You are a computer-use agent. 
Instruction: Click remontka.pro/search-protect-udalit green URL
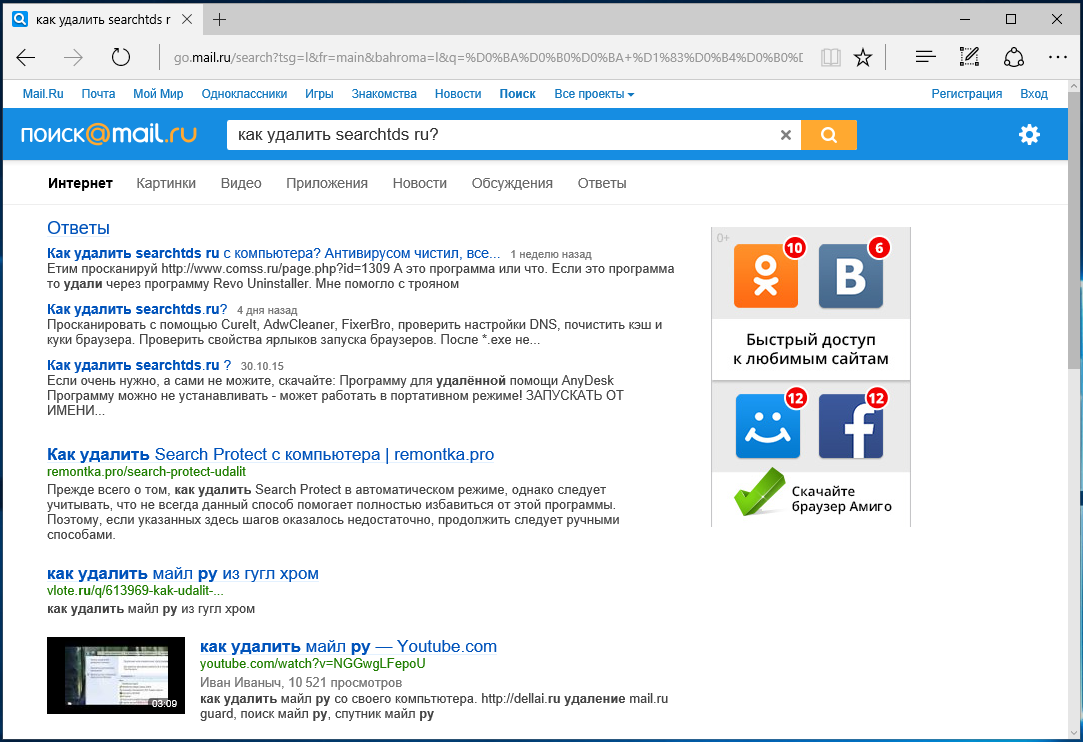click(x=146, y=472)
